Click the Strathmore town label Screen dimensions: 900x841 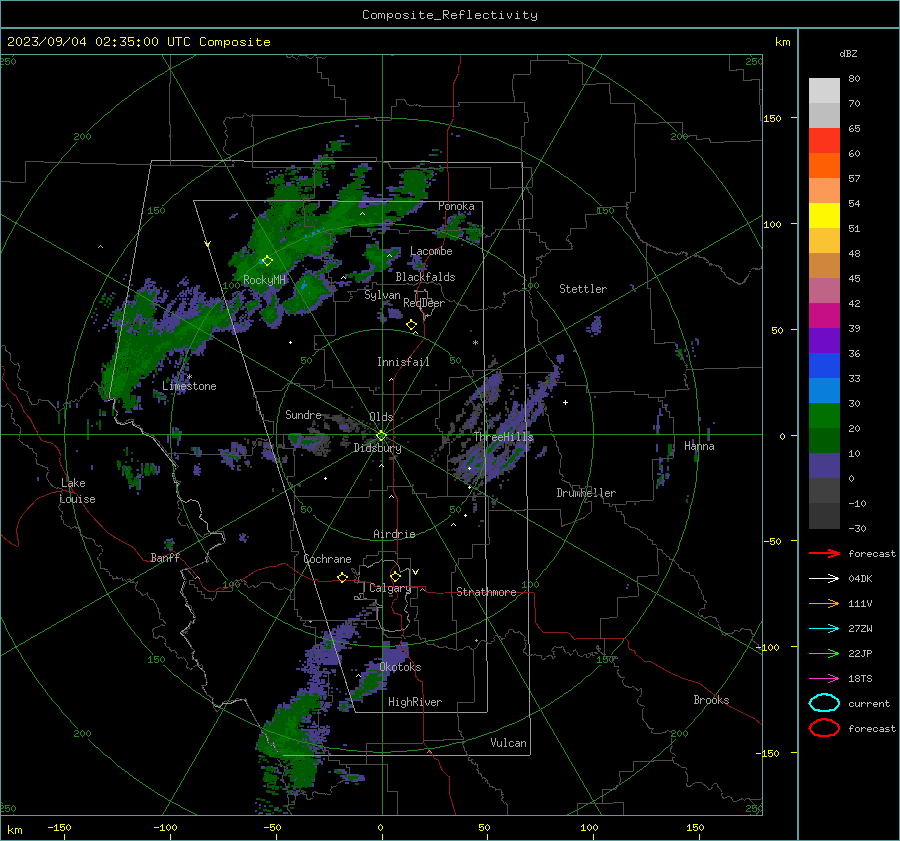(x=486, y=592)
